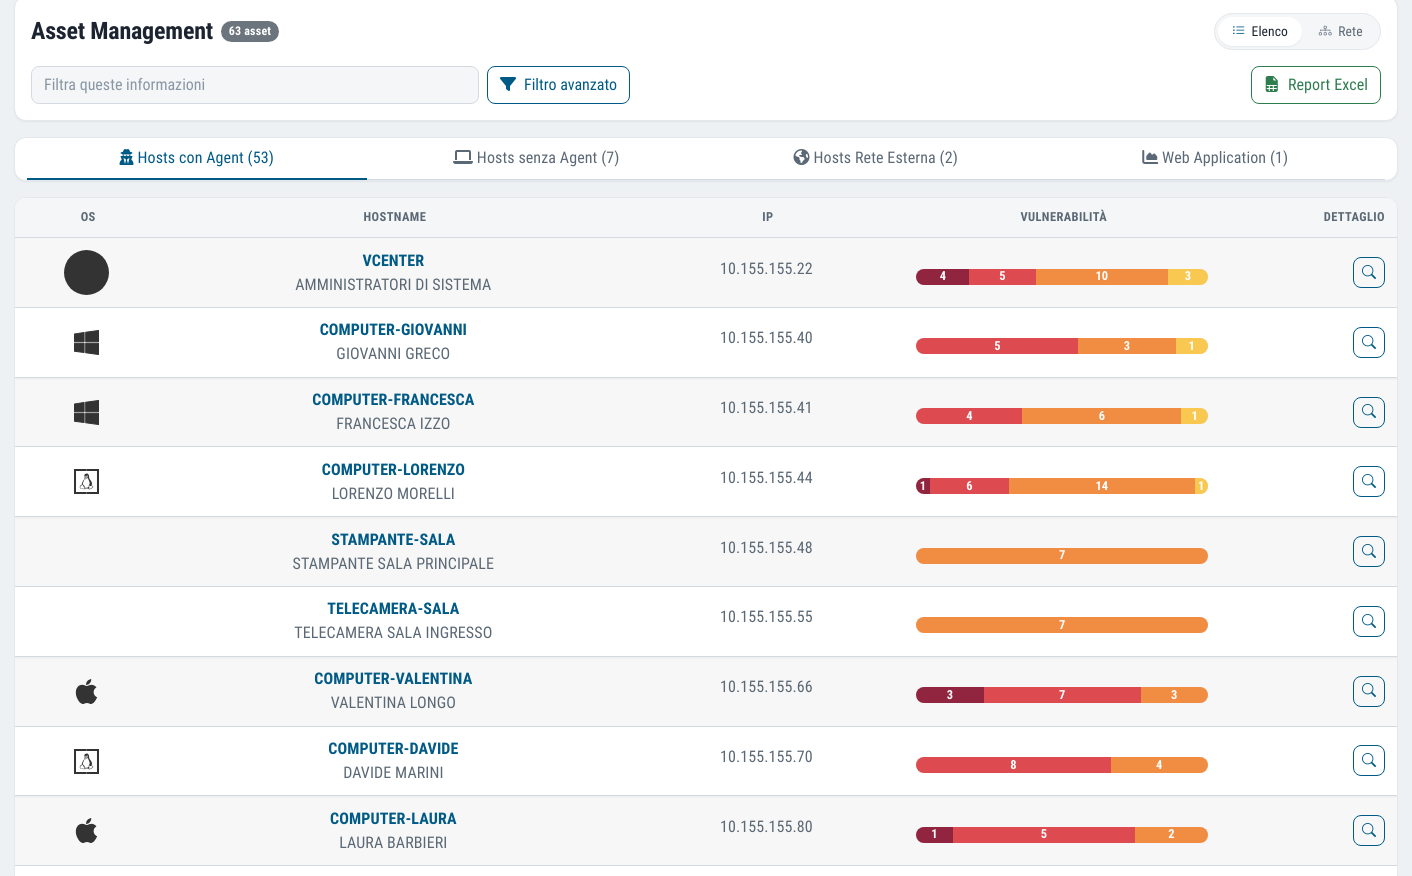Click the Linux OS icon for COMPUTER-LORENZO
Viewport: 1412px width, 876px height.
[87, 482]
